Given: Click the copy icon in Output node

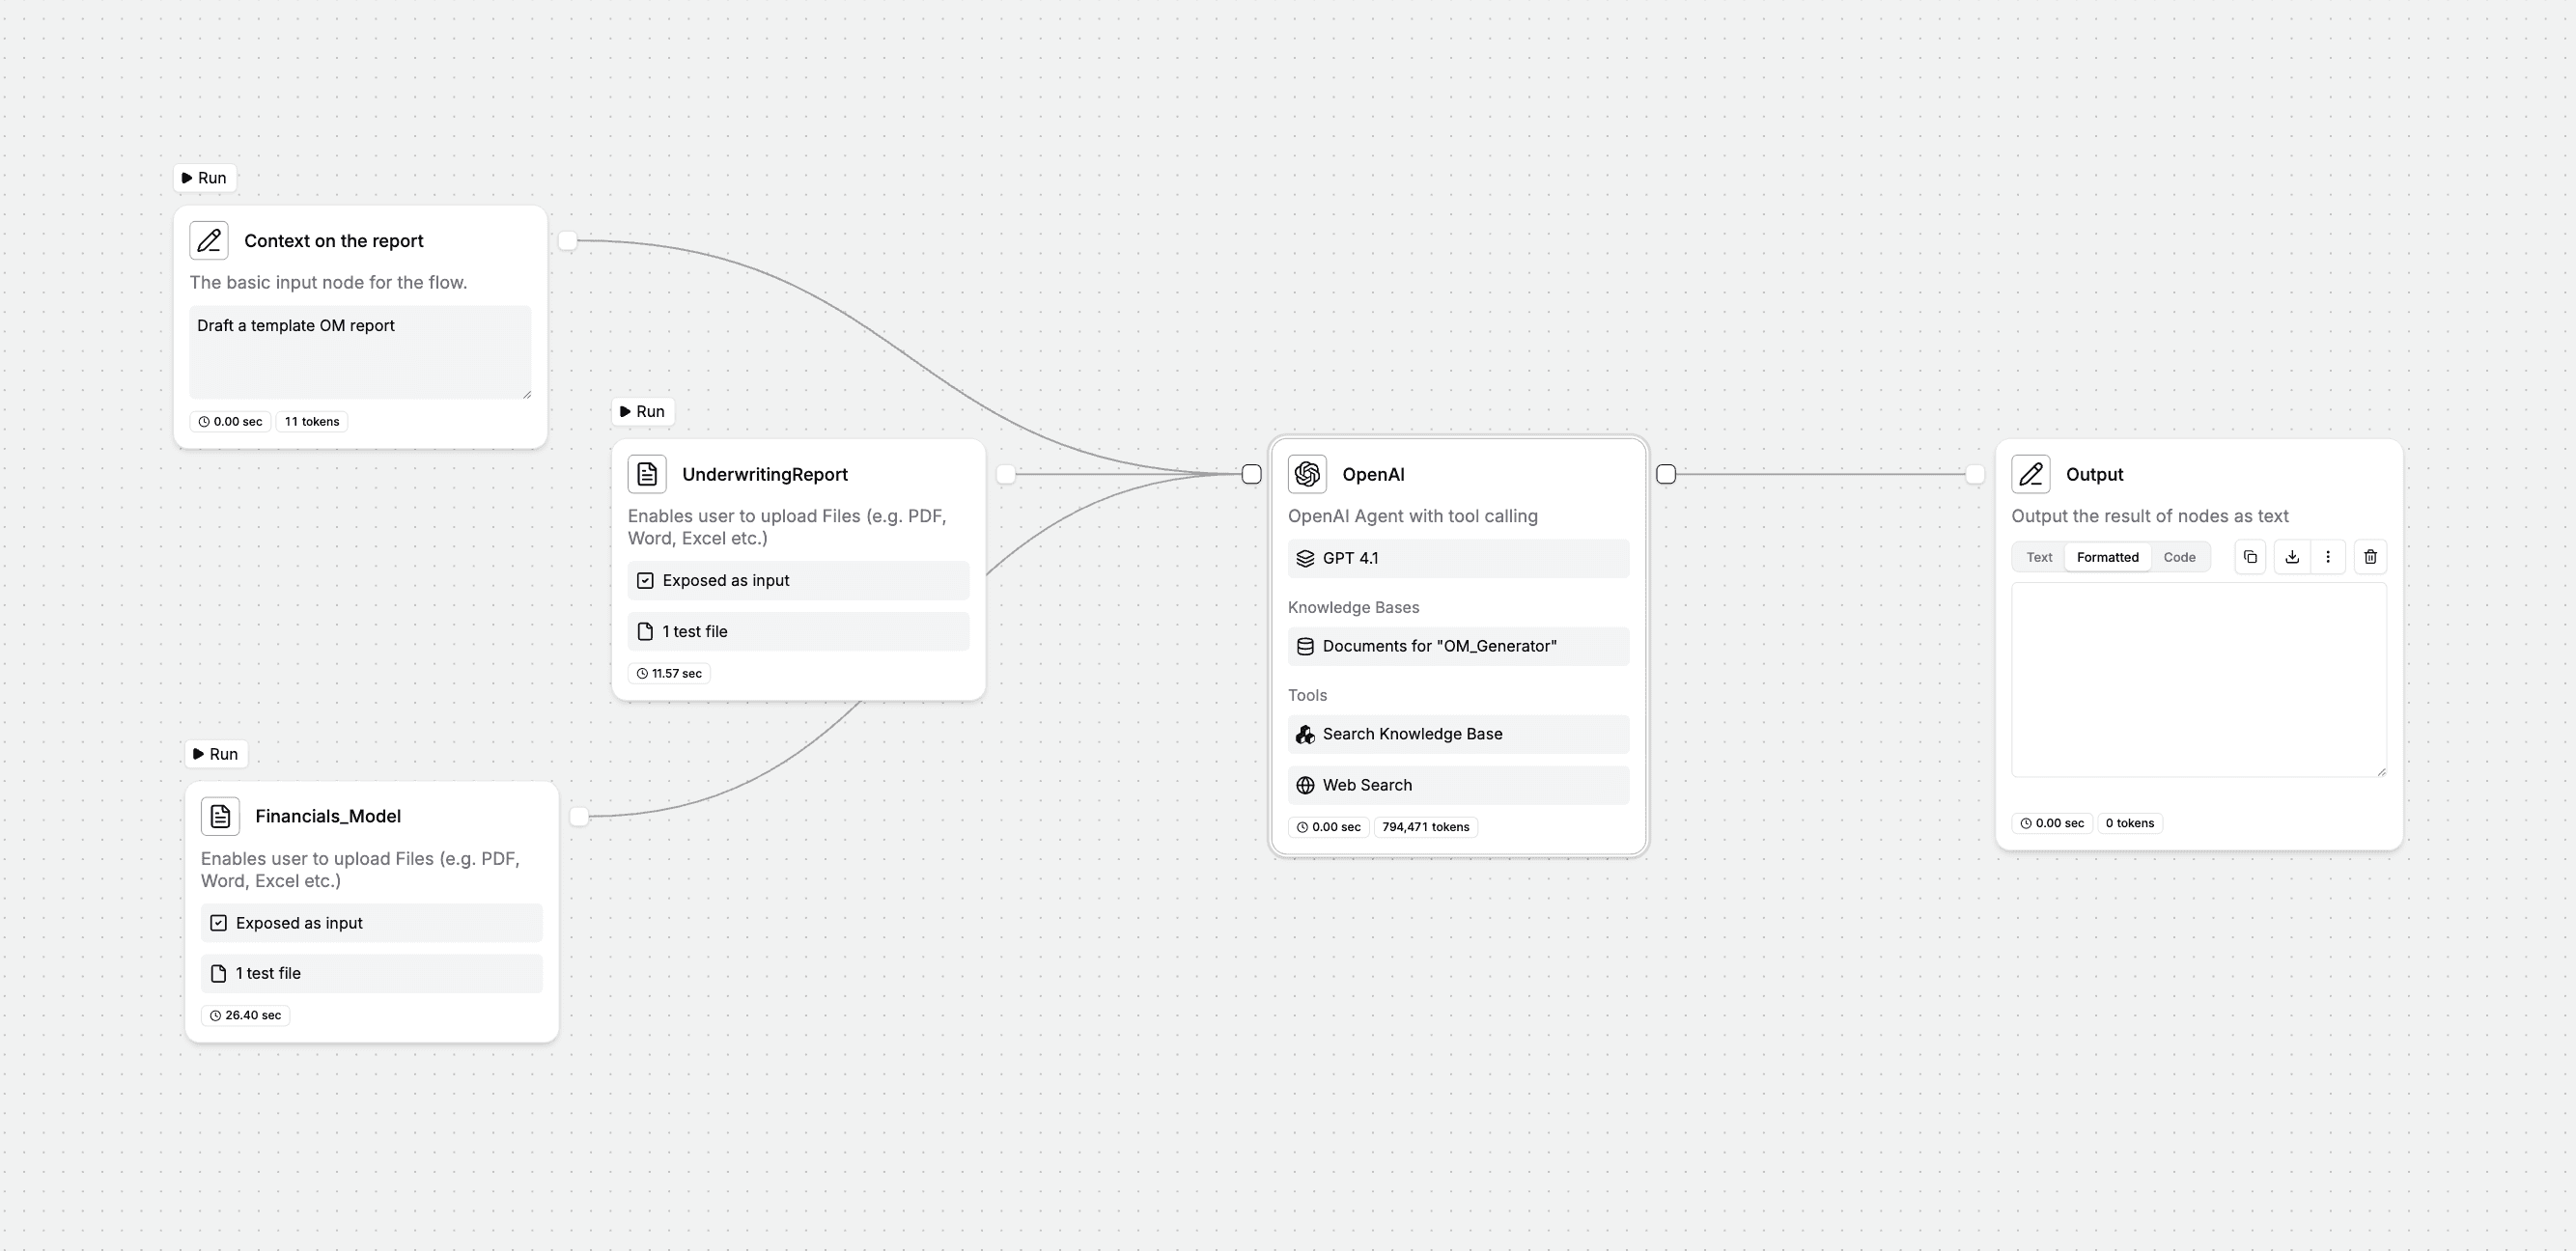Looking at the screenshot, I should click(x=2250, y=557).
